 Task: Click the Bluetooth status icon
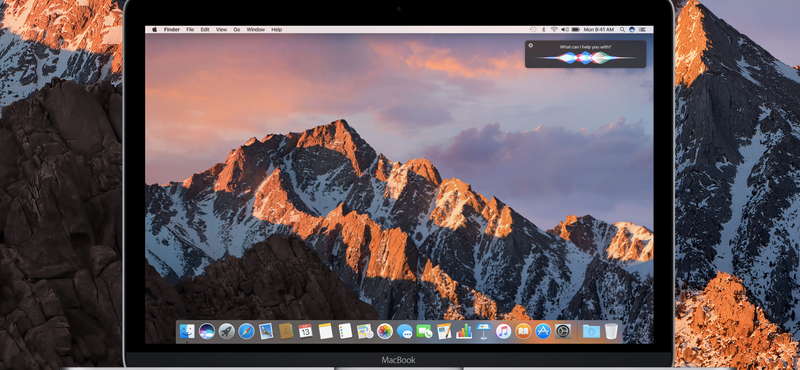[x=543, y=30]
